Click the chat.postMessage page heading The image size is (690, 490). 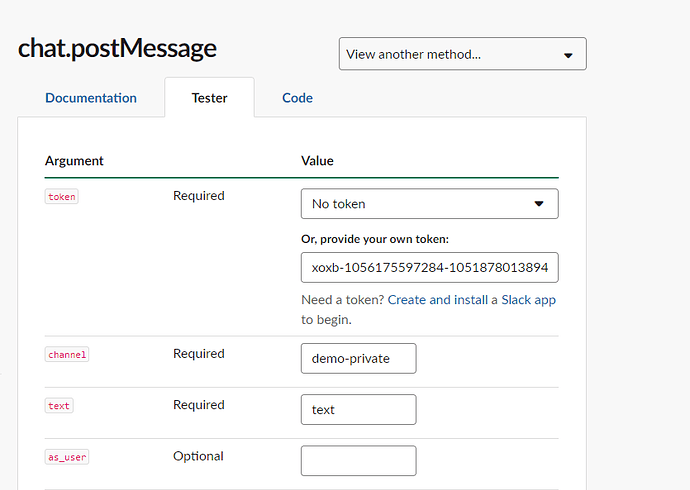(x=117, y=49)
